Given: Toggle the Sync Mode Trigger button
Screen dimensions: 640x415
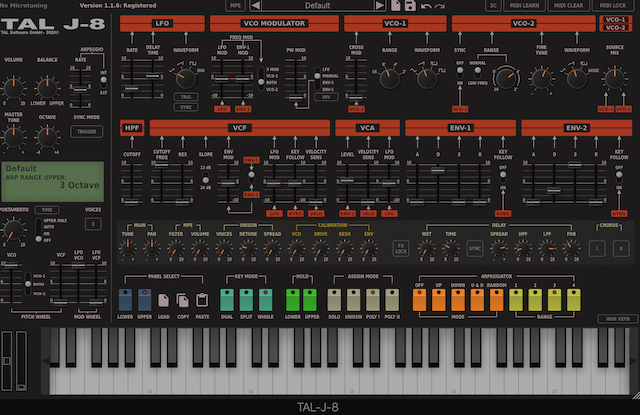Looking at the screenshot, I should 87,131.
